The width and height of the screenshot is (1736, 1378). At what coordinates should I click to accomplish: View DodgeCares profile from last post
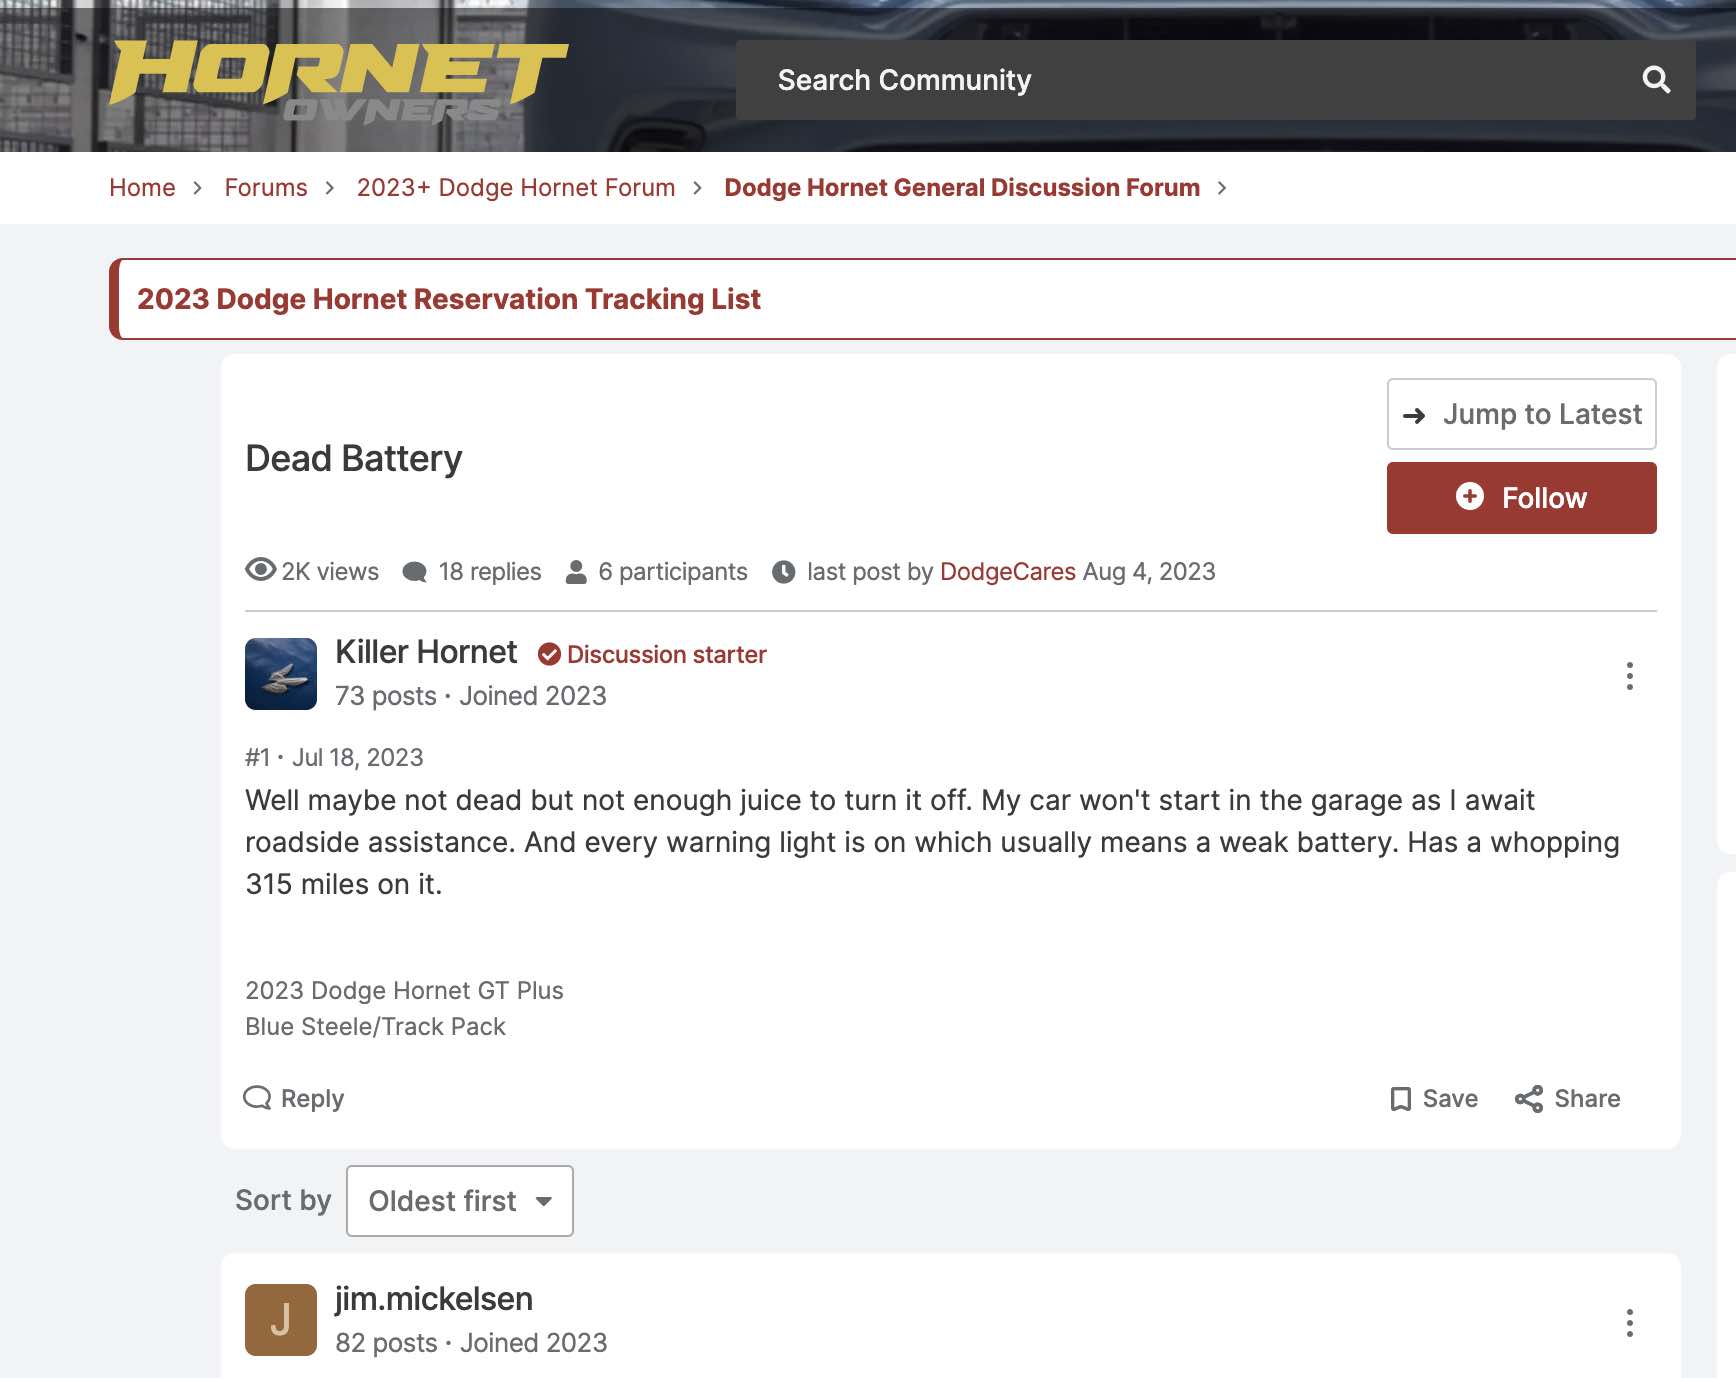pos(1008,572)
